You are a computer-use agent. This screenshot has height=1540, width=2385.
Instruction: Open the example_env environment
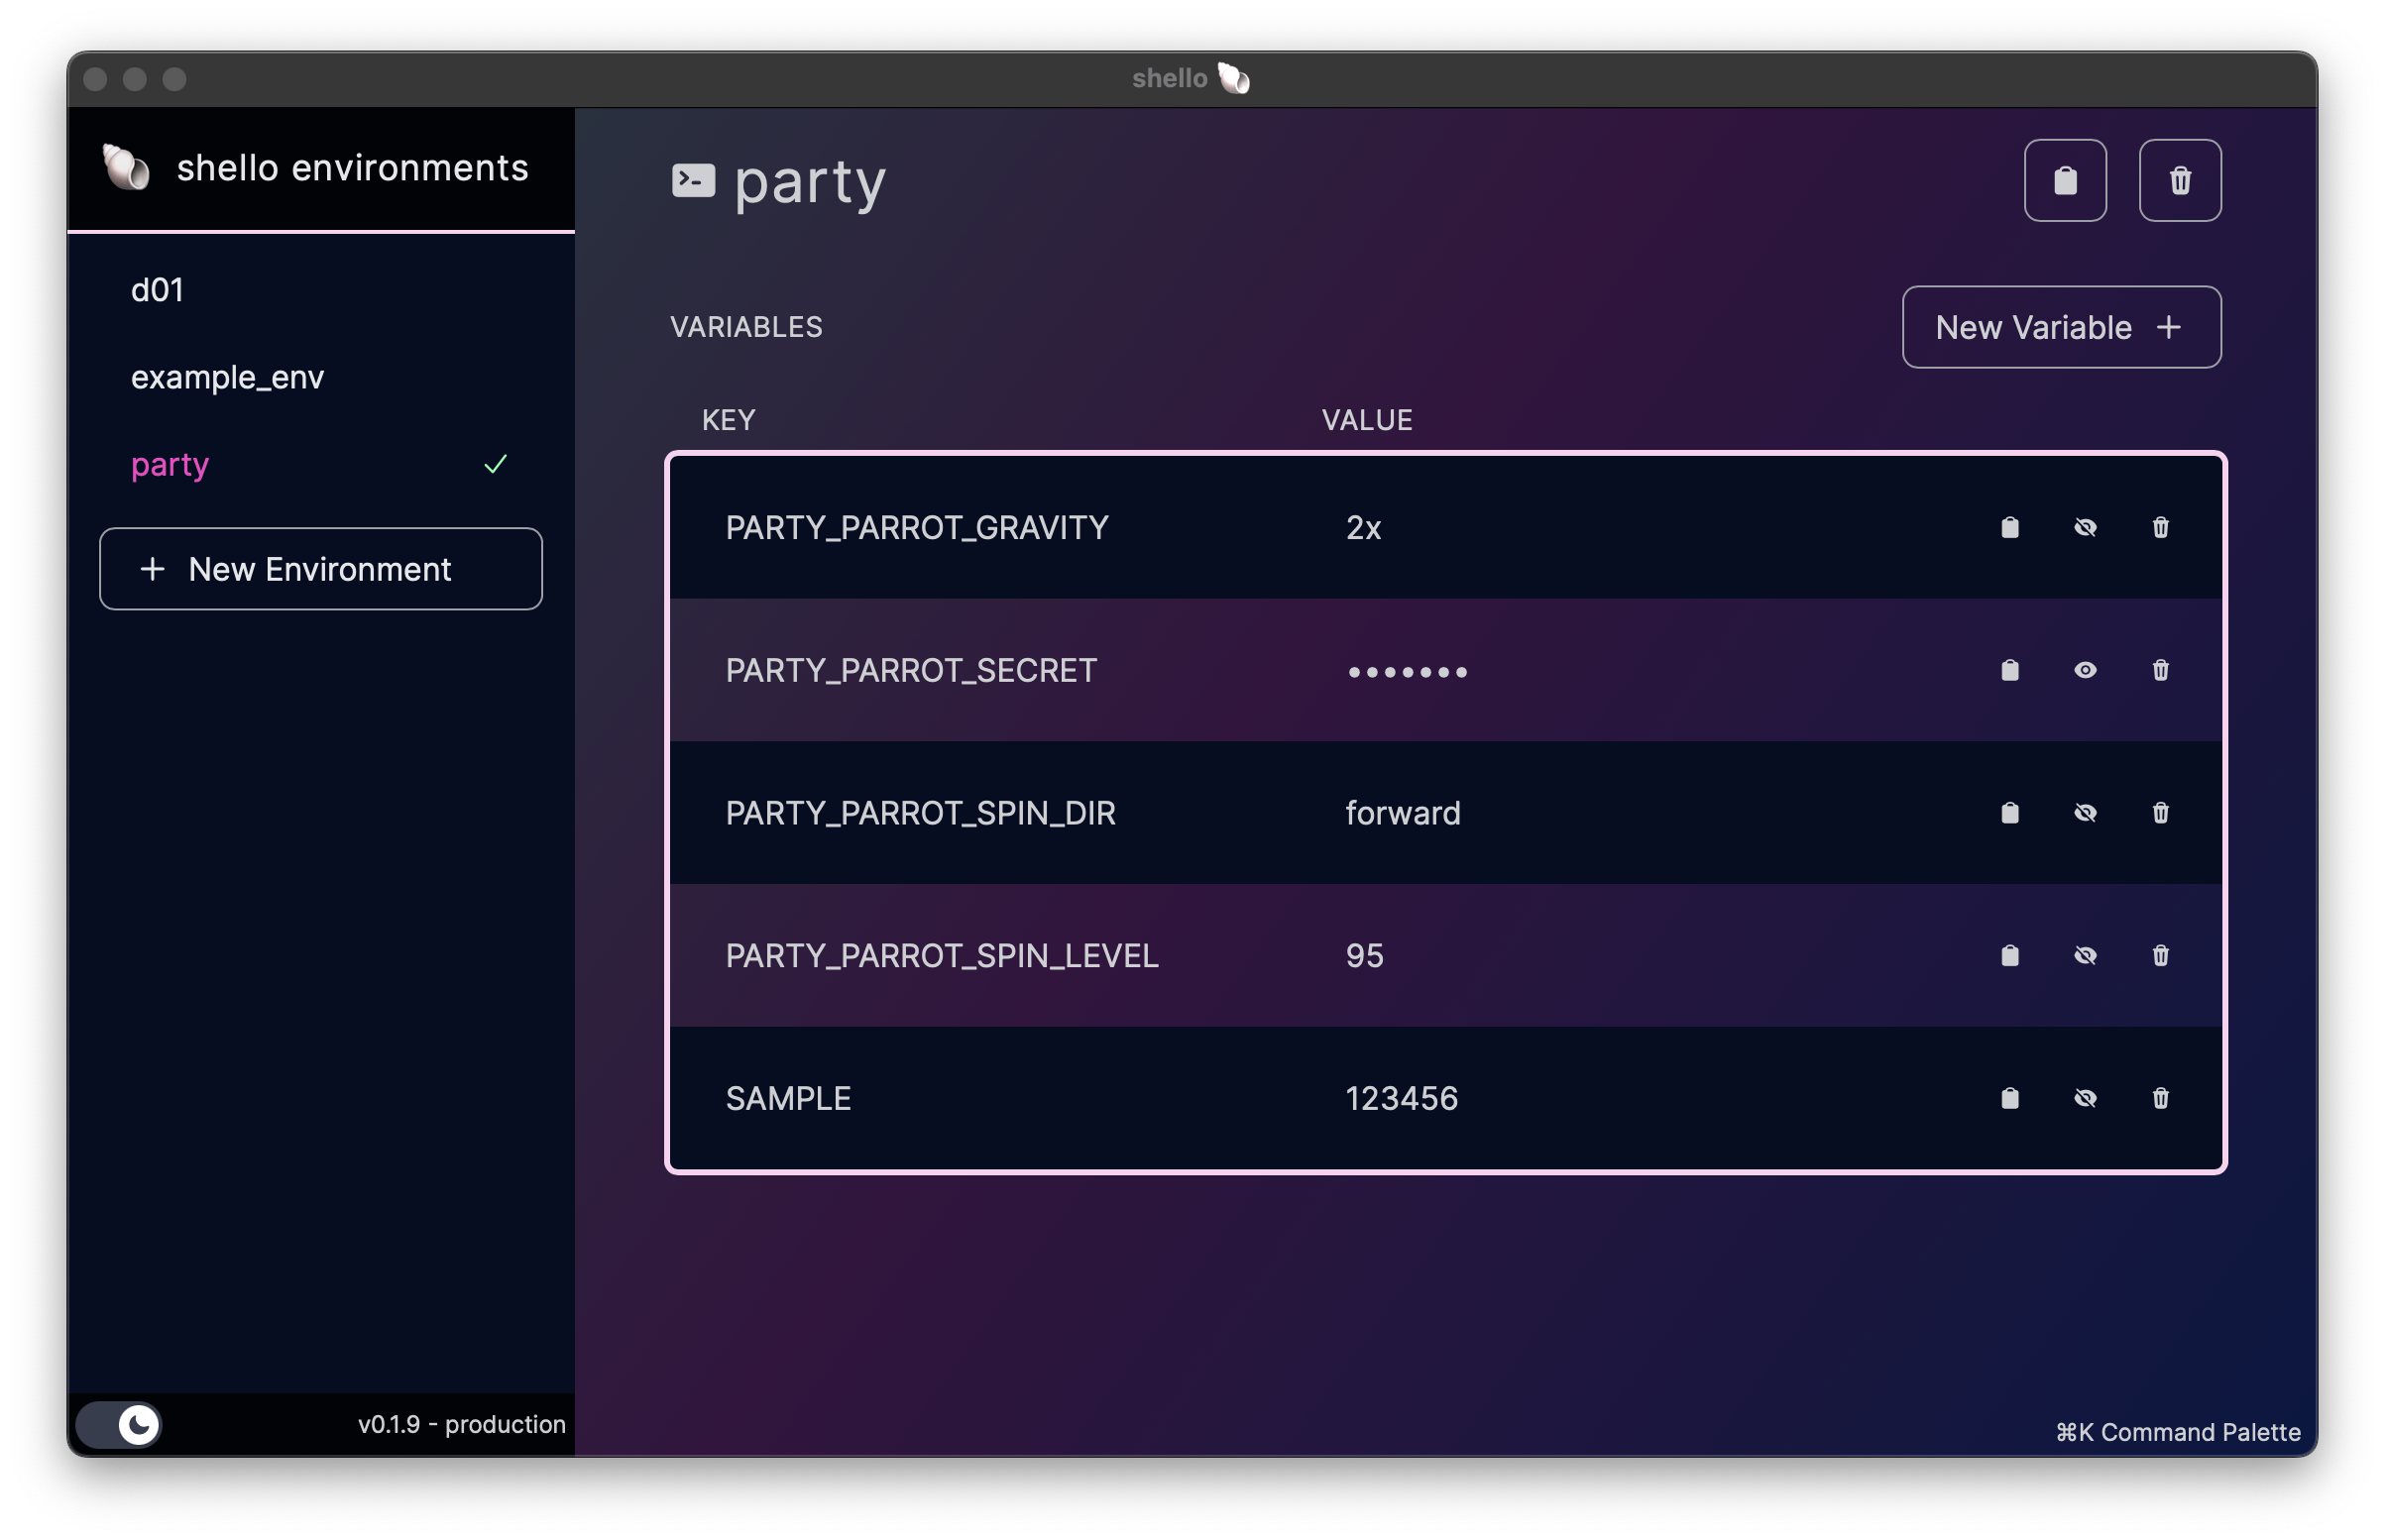click(x=227, y=377)
